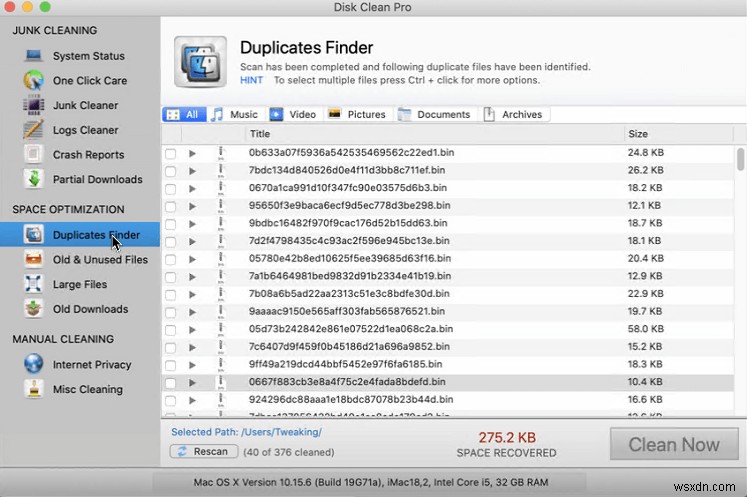Expand the 7d2f4798435c4c93ac2f596e945bc13e.bin group
Image resolution: width=747 pixels, height=497 pixels.
point(192,242)
